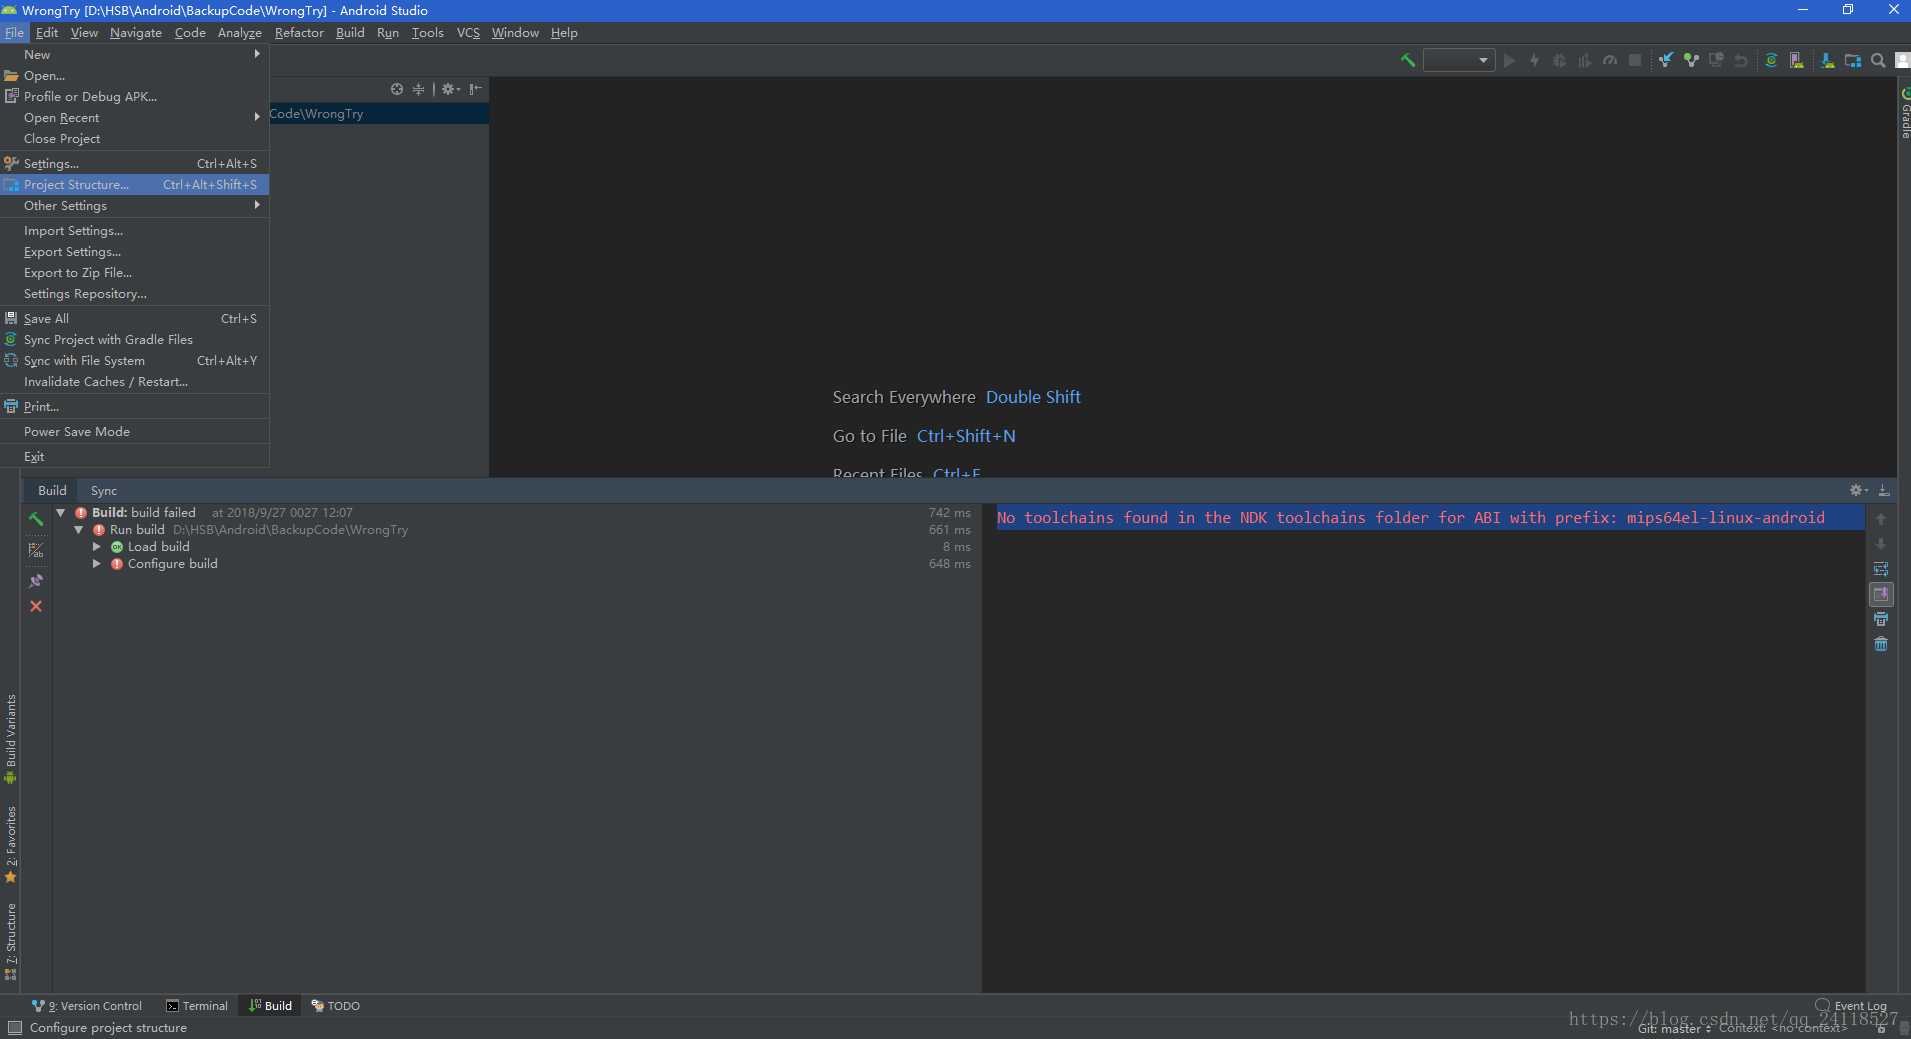Click the VCS Commit changes icon

pos(1691,61)
